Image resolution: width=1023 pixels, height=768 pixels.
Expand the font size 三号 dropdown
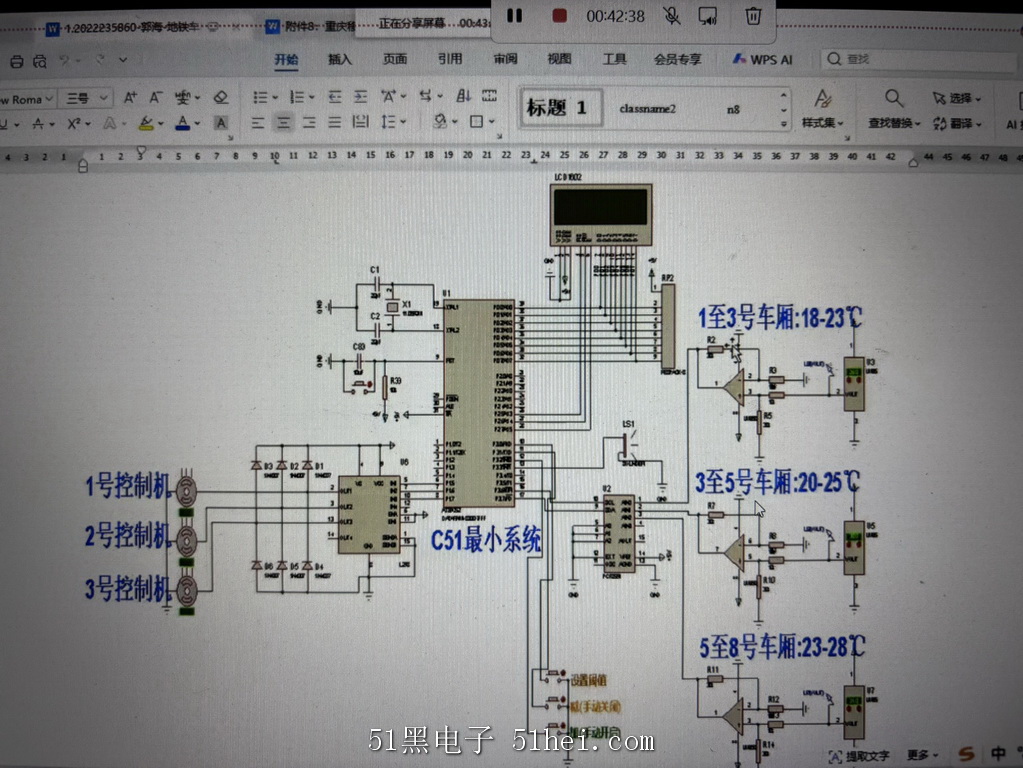[104, 99]
